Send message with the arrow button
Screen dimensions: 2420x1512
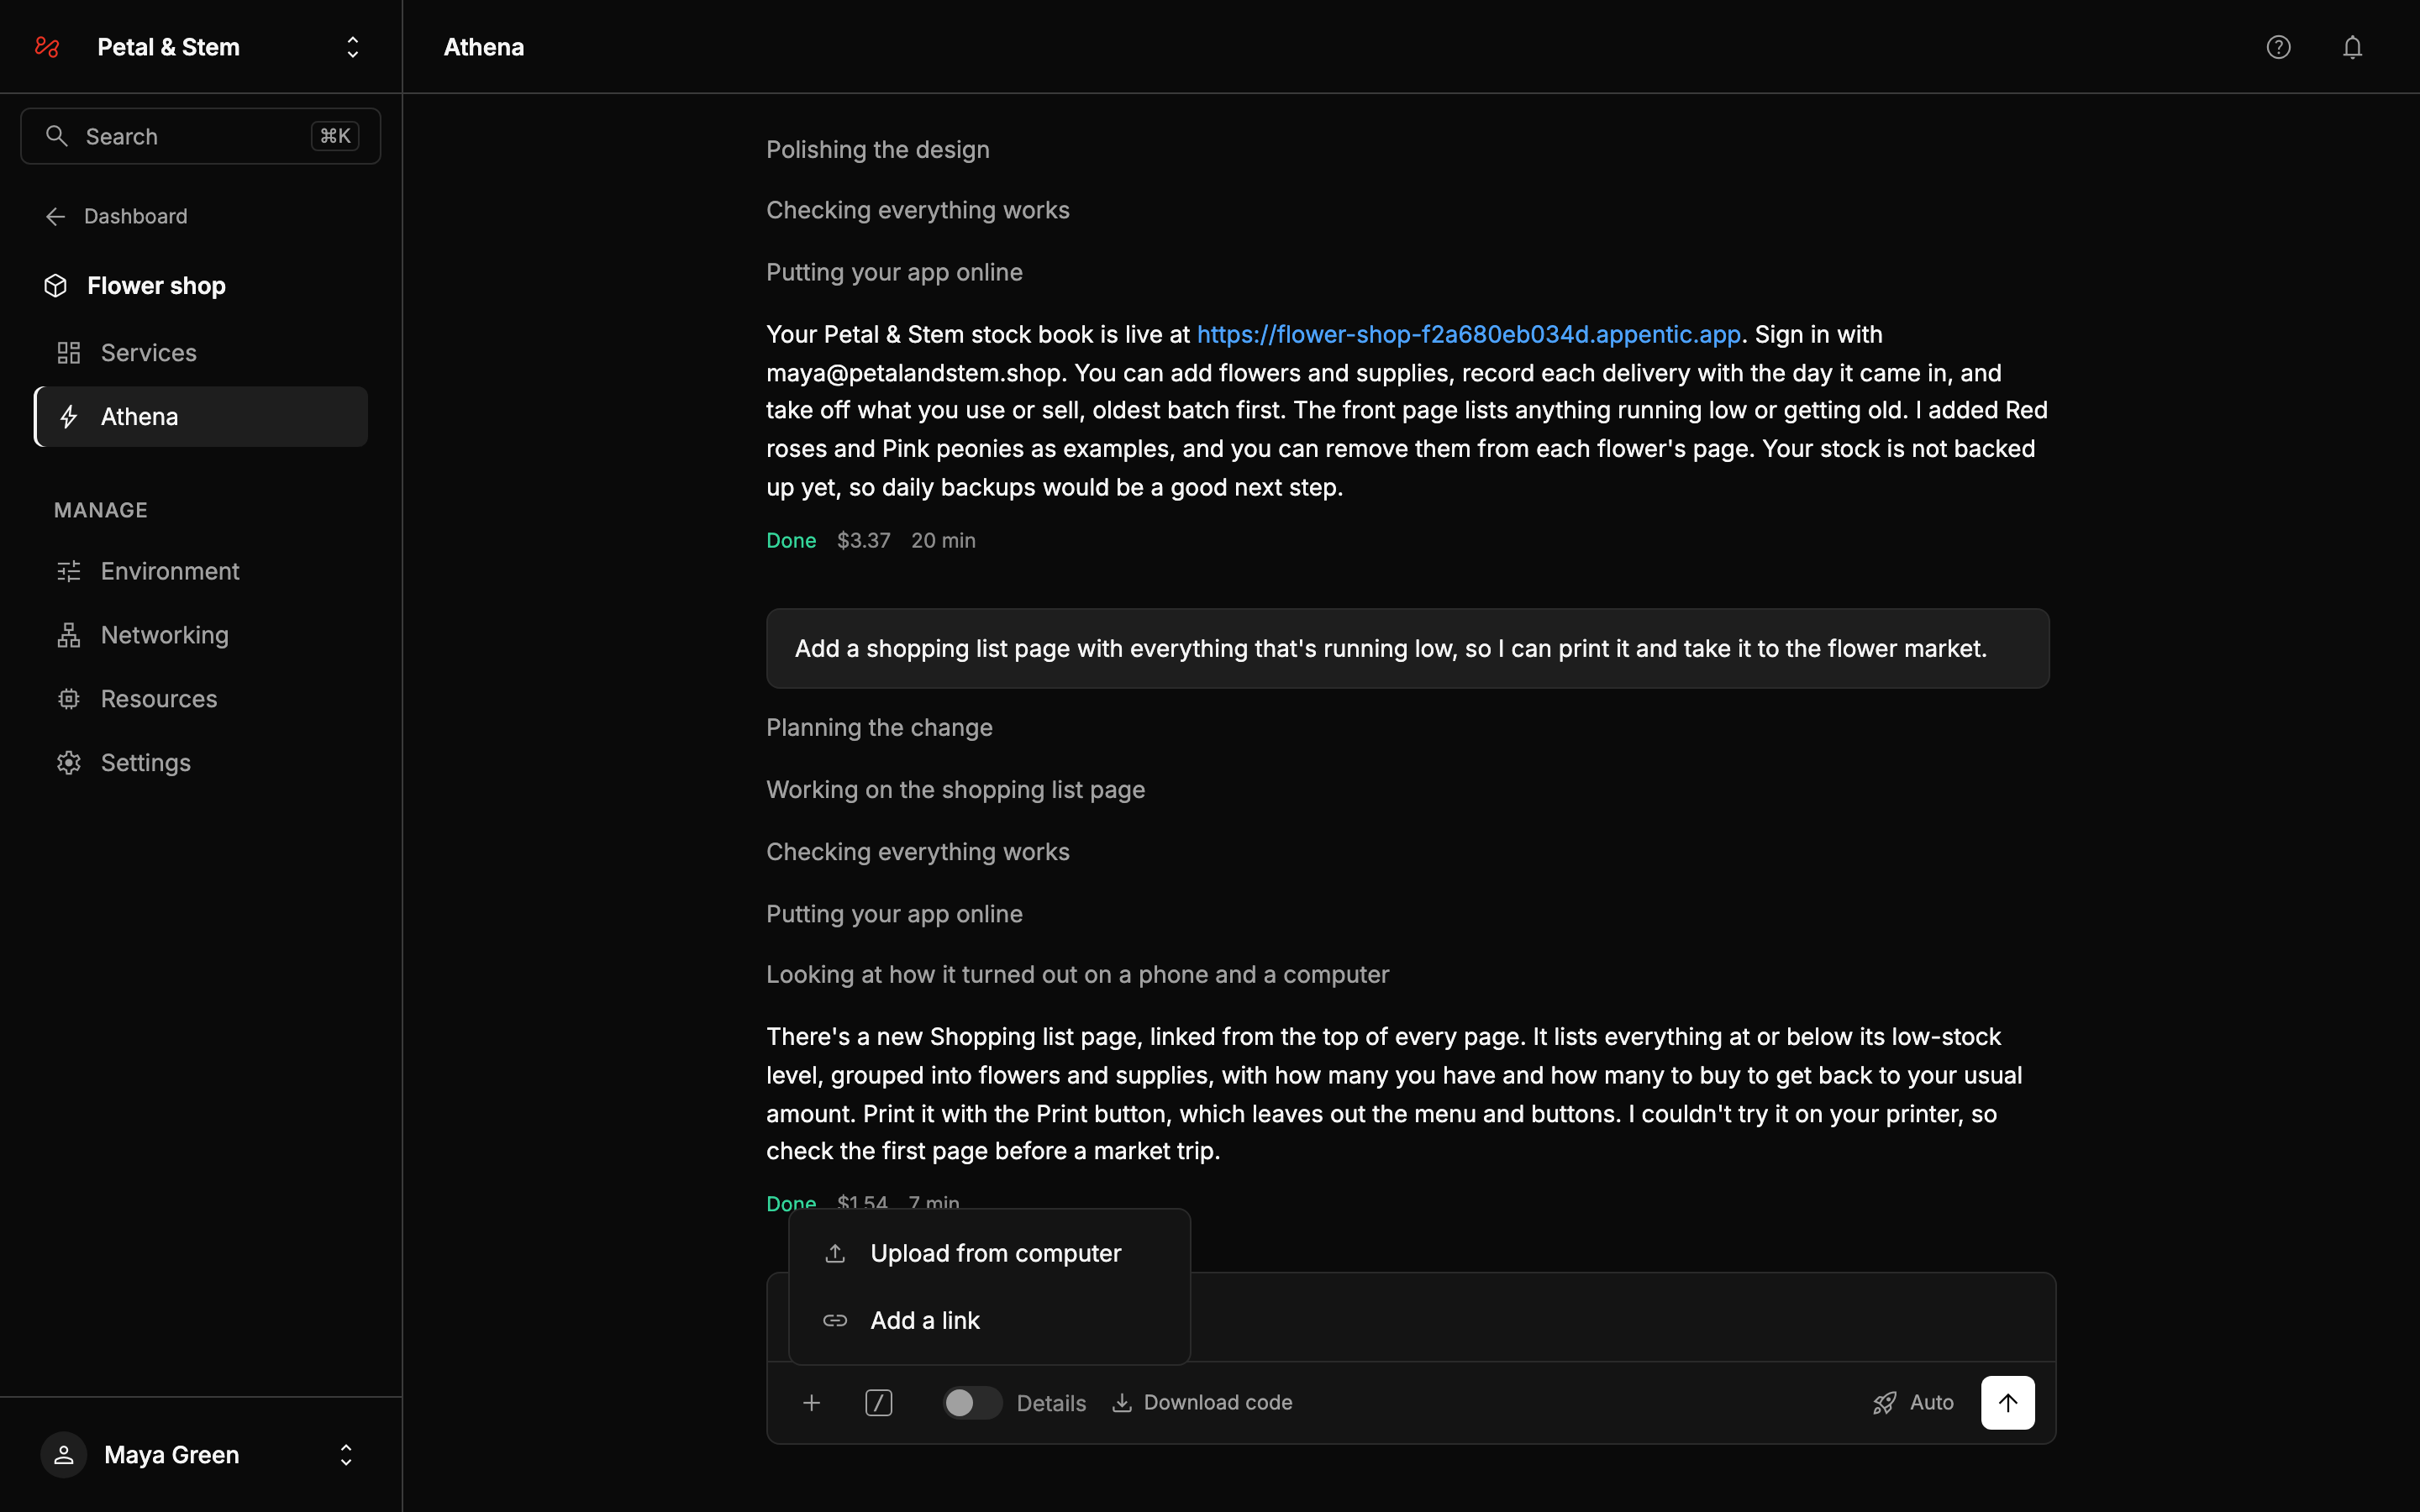tap(2007, 1403)
